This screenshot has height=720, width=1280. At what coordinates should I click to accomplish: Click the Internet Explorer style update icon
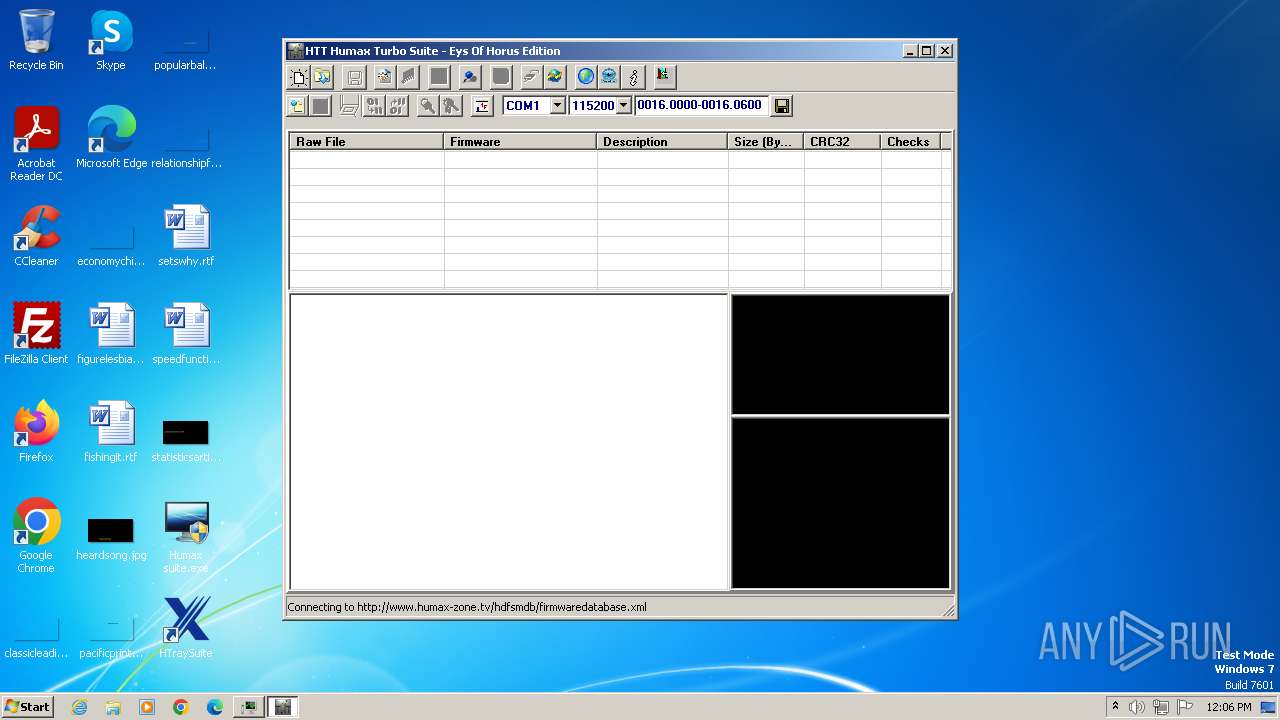[x=553, y=77]
